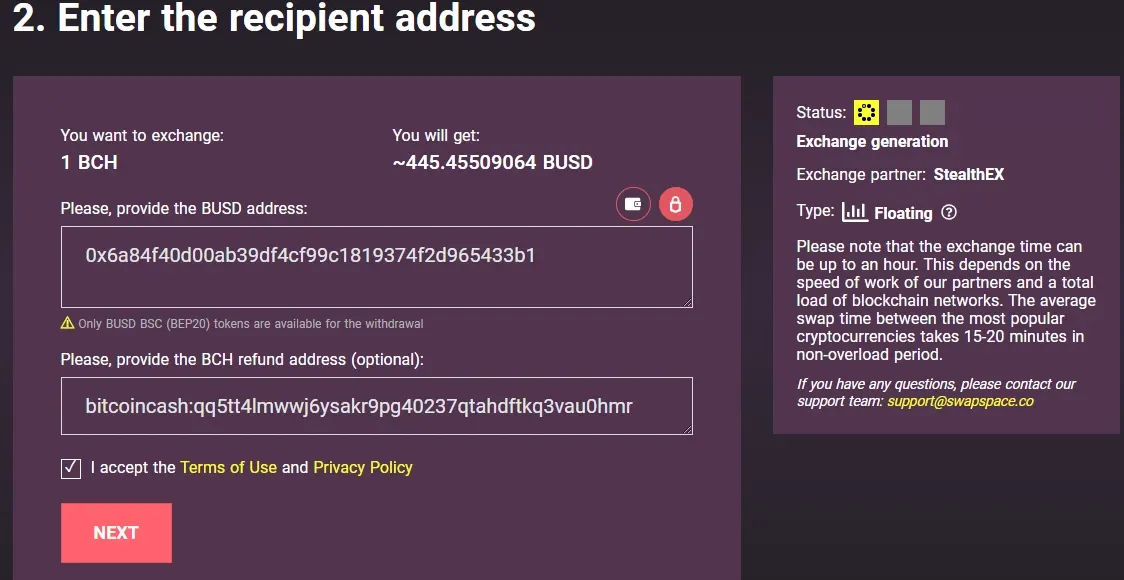Click the StealthEX exchange partner name
Screen dimensions: 1124x580
[x=968, y=174]
